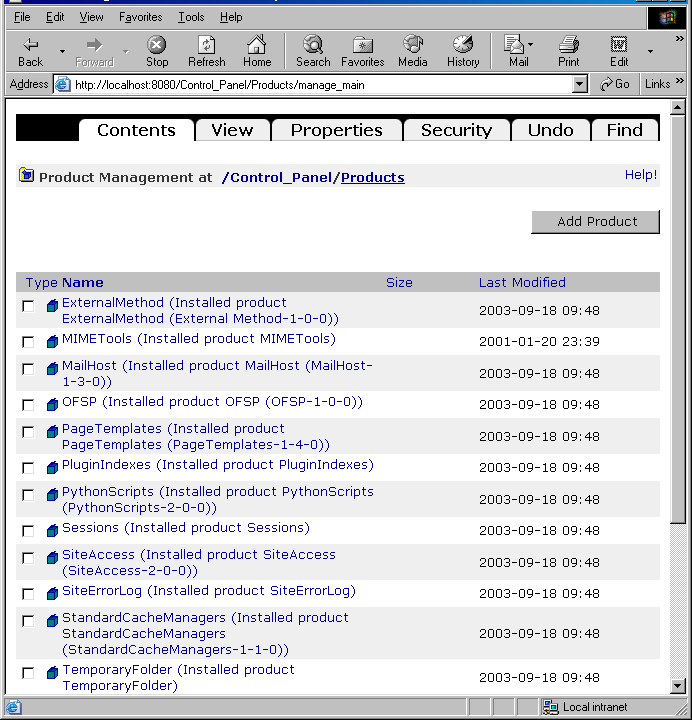Click the Mail toolbar icon

(x=514, y=45)
